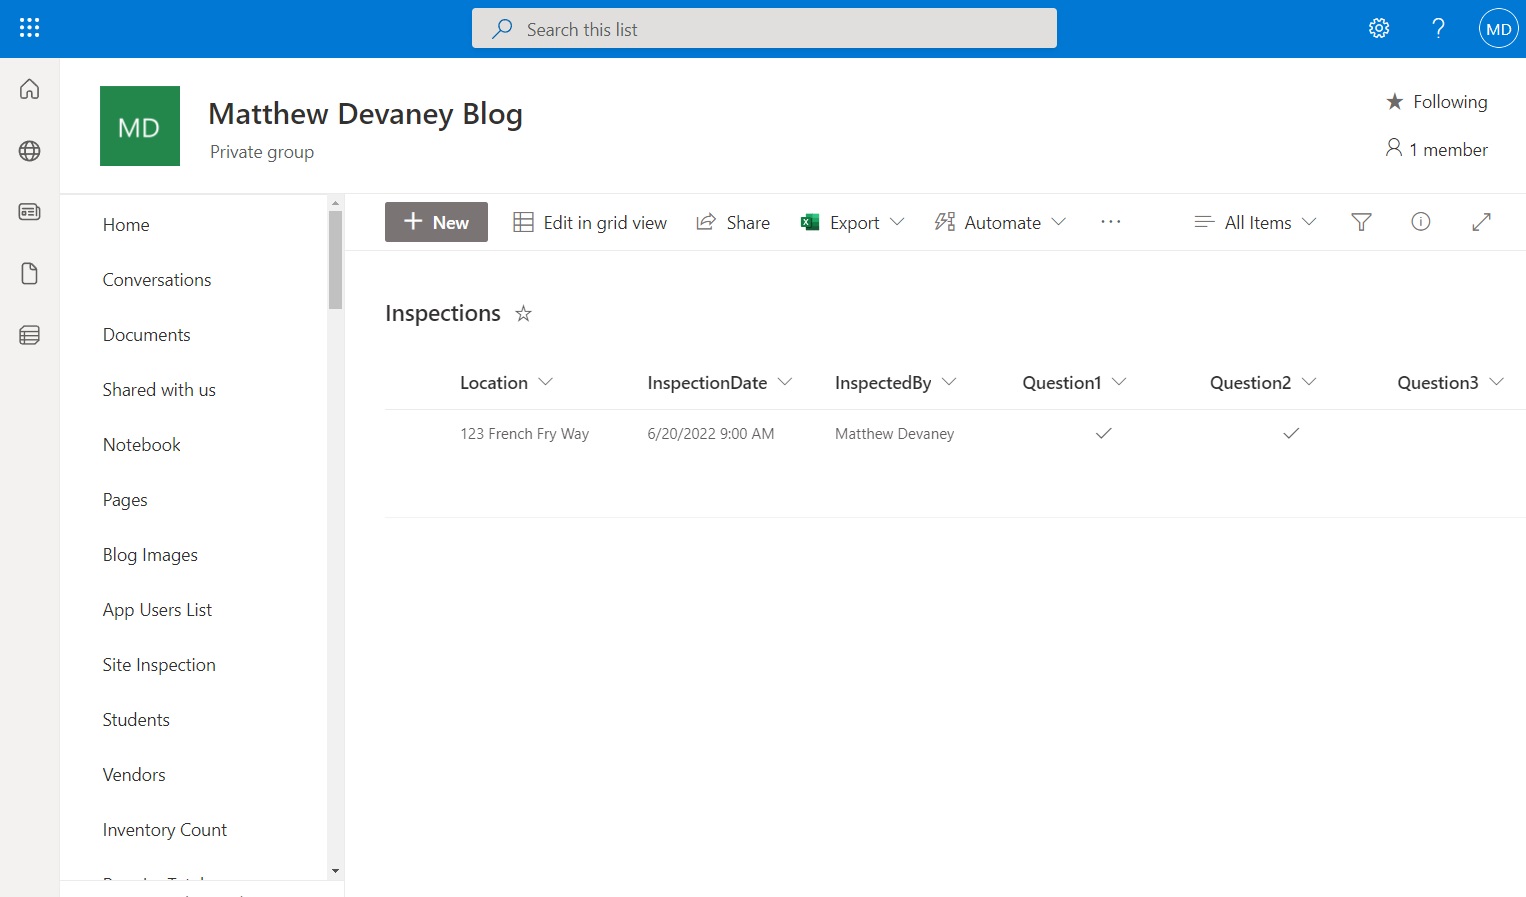Open the Help panel

[x=1438, y=28]
